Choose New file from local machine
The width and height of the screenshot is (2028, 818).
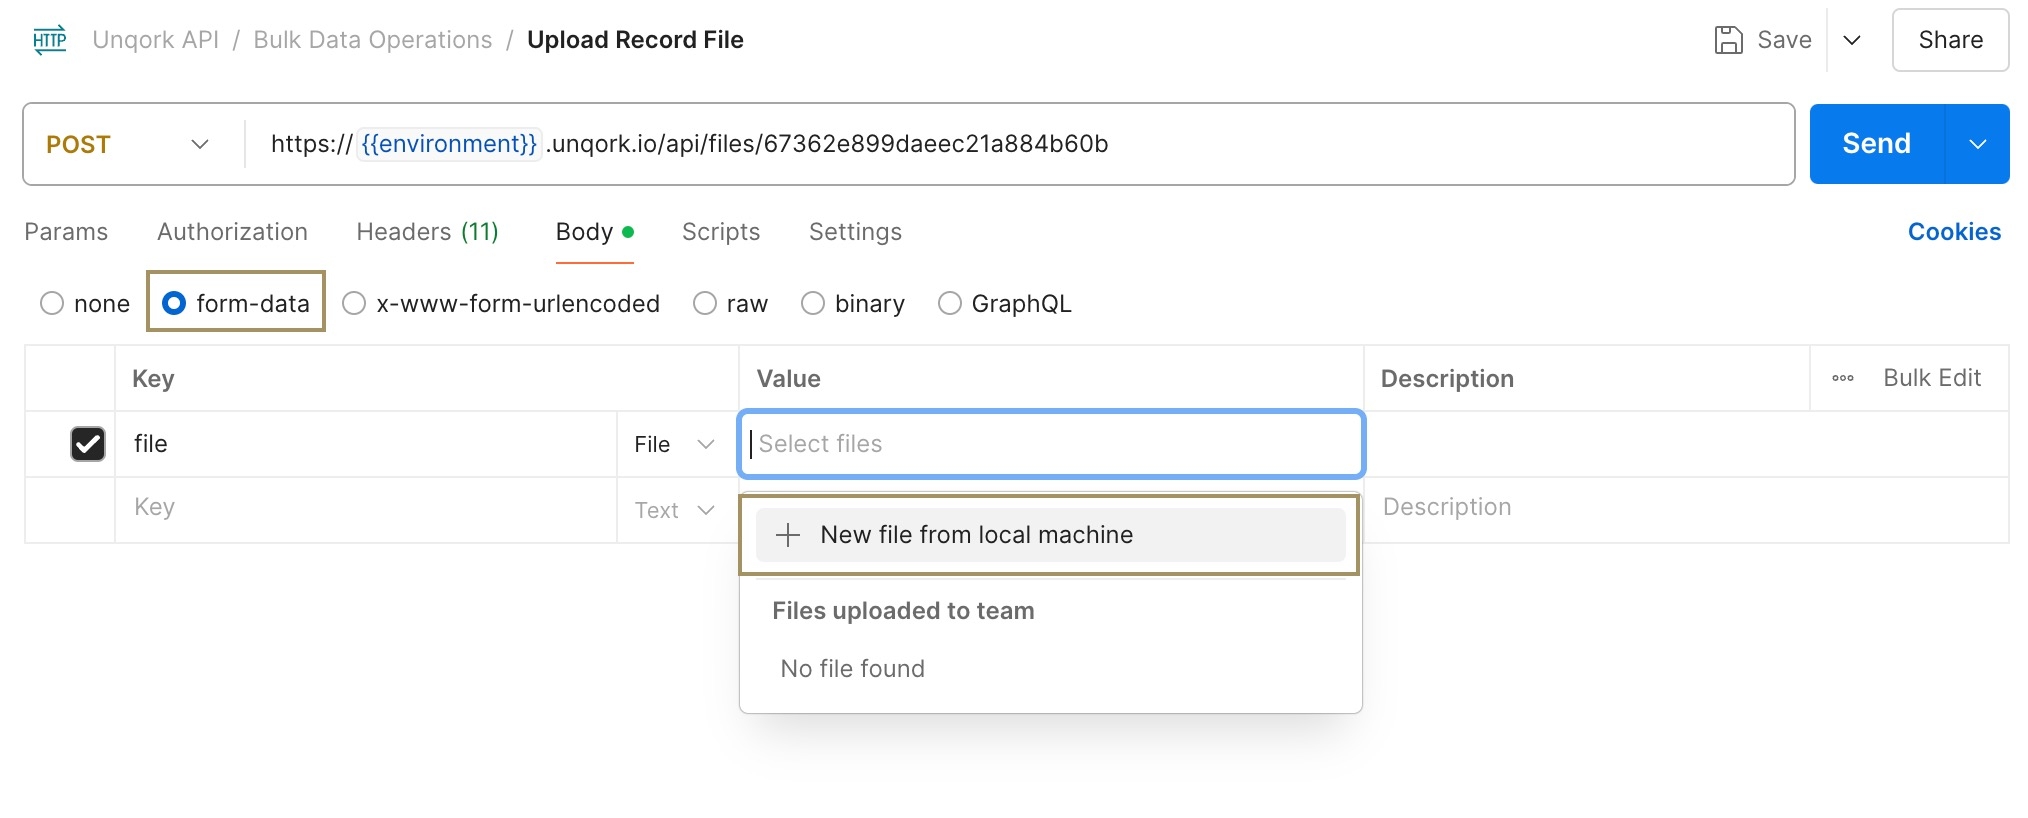(1051, 535)
